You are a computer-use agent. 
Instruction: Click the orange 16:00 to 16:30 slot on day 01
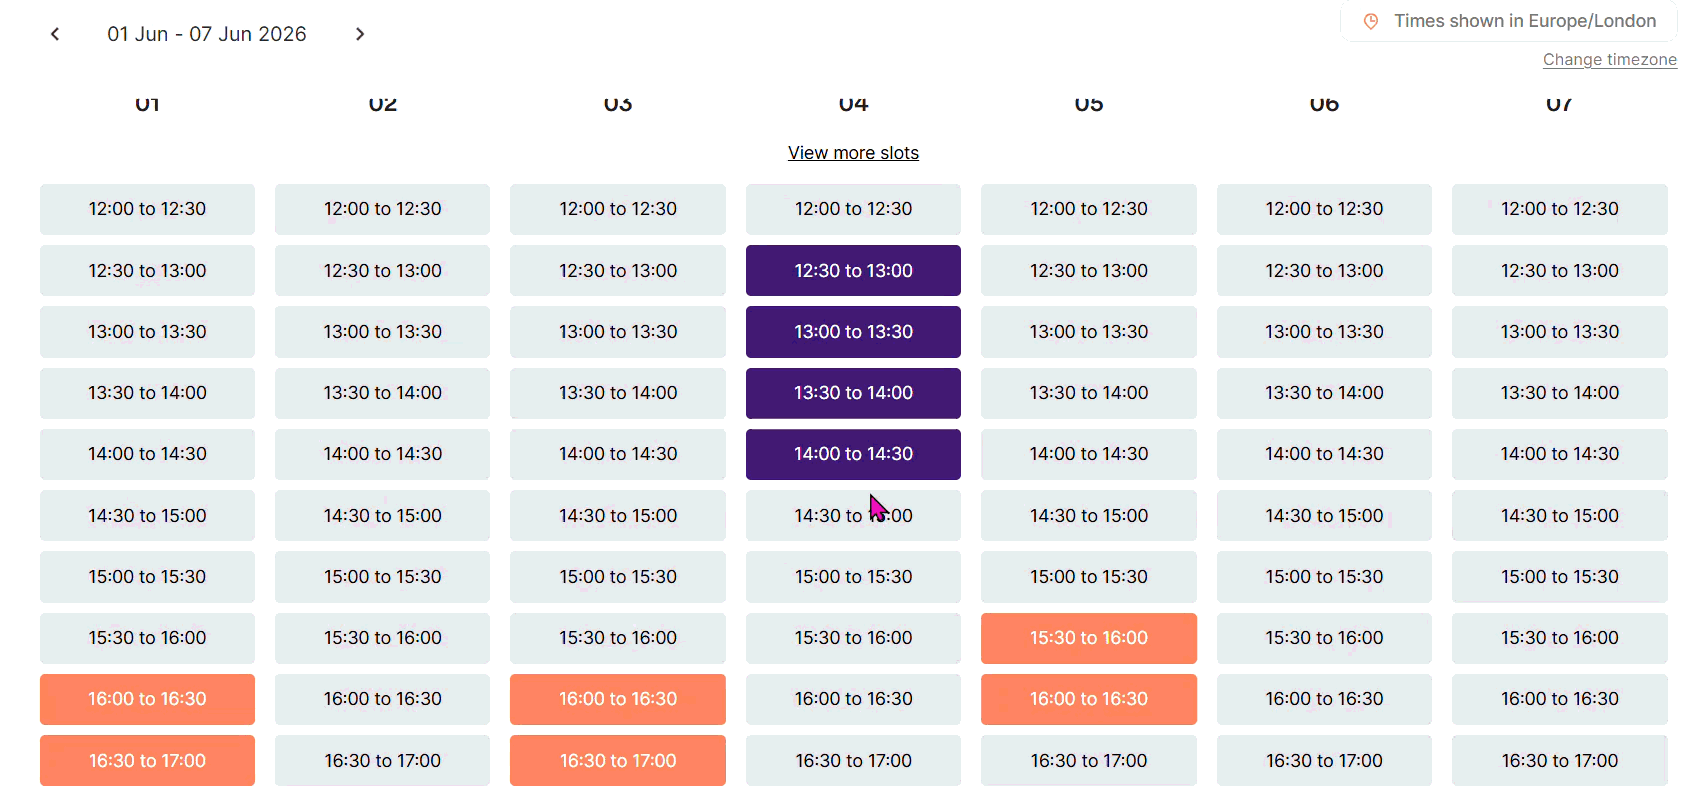click(x=147, y=699)
